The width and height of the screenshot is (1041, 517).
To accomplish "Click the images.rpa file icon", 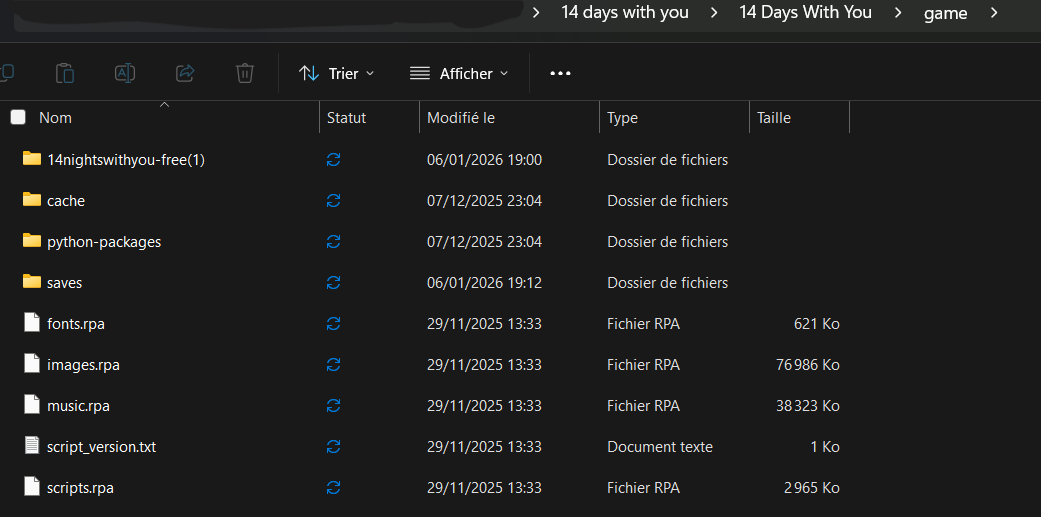I will pyautogui.click(x=32, y=364).
